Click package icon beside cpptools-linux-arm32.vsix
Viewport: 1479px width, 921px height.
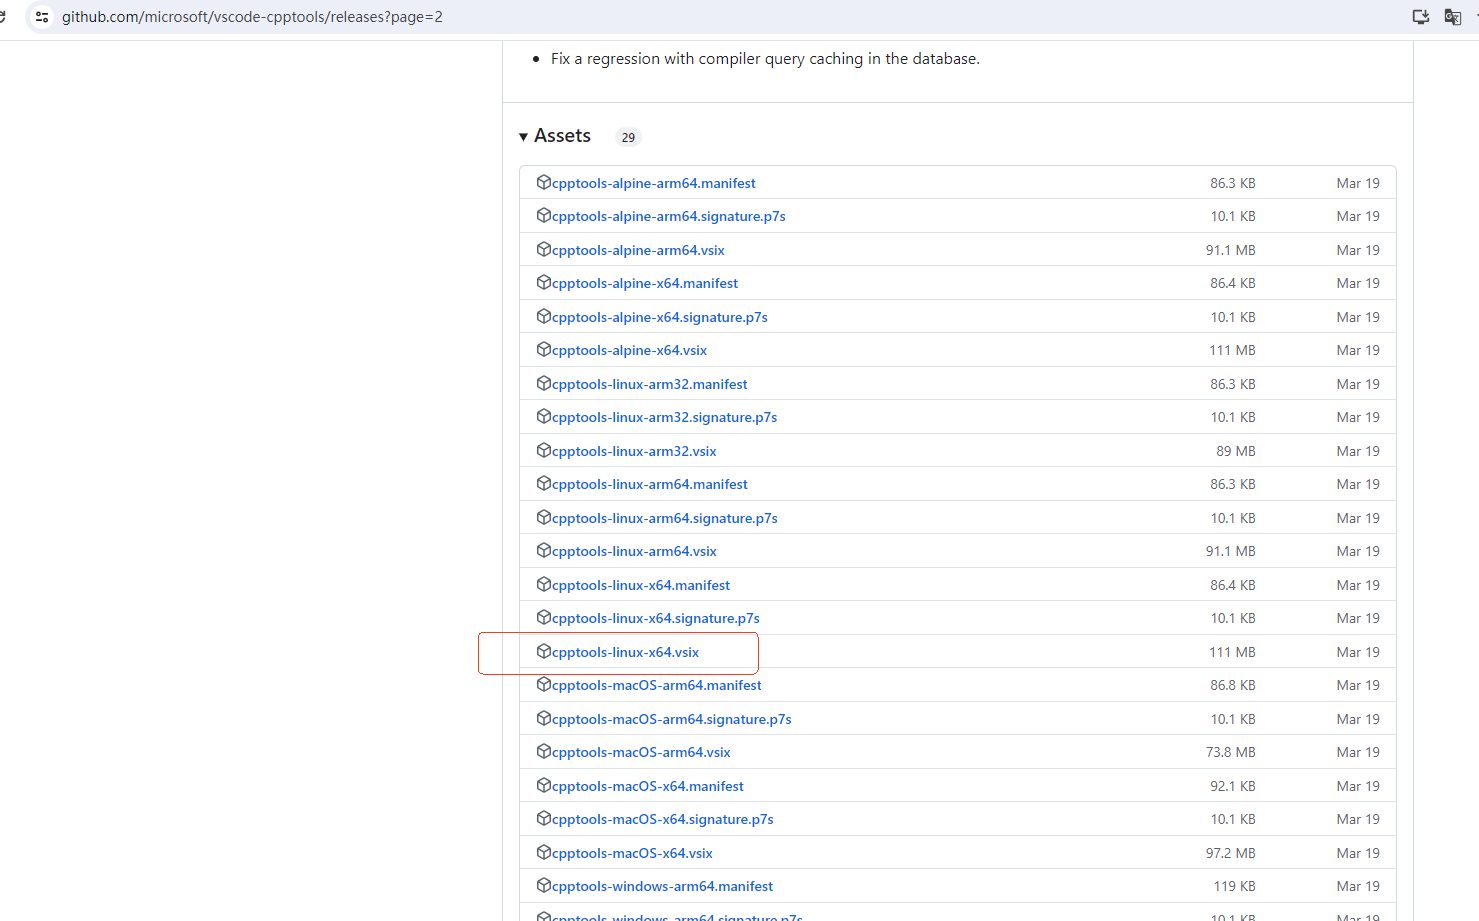pos(544,450)
